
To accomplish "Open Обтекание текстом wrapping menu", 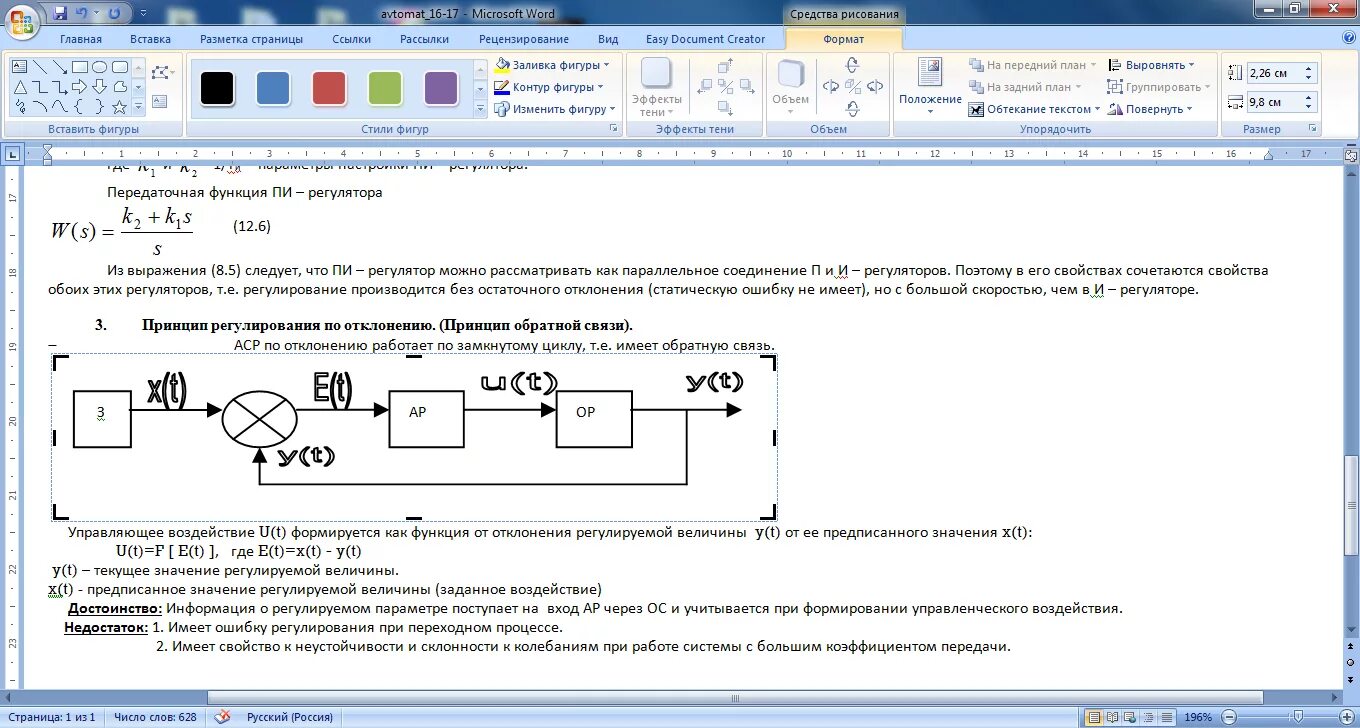I will tap(1035, 109).
